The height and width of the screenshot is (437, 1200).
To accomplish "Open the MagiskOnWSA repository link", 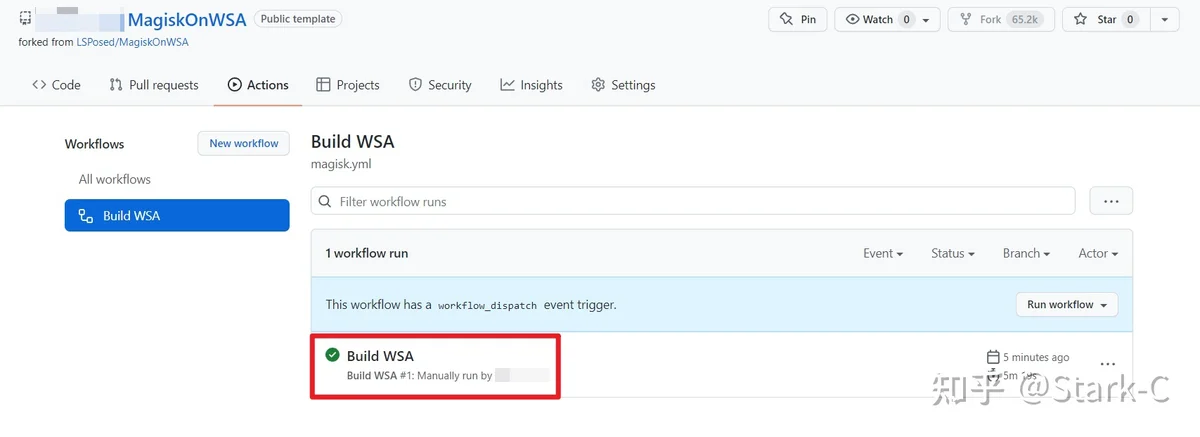I will click(x=187, y=20).
